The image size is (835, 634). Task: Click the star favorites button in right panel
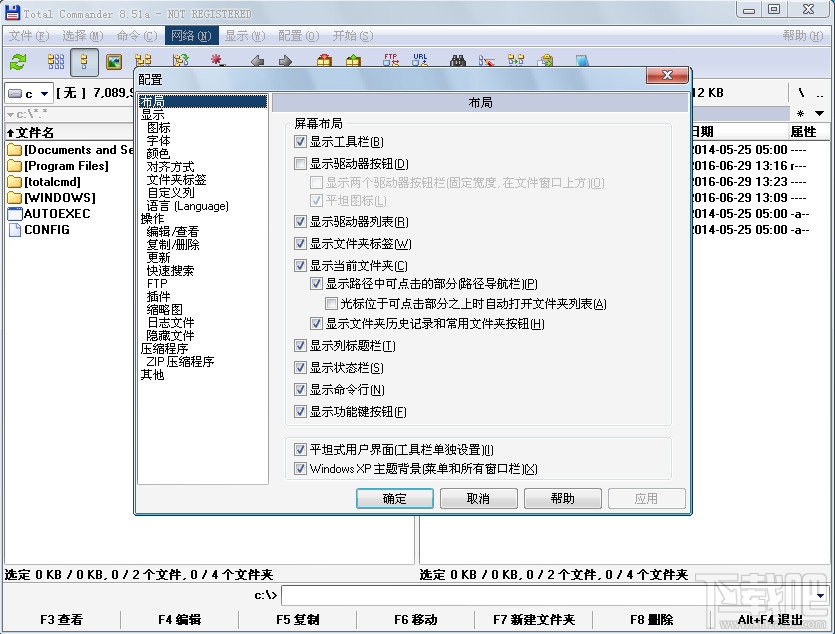800,113
